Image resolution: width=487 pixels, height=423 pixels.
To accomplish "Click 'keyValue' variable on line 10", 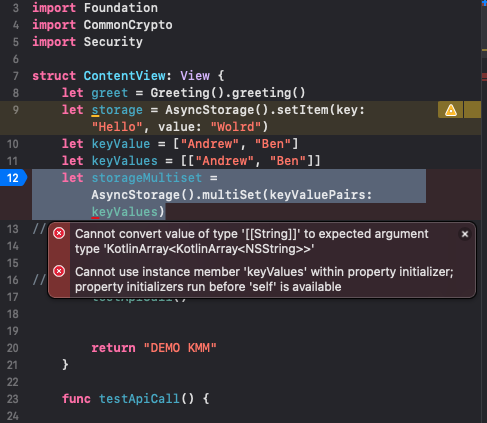I will tap(121, 144).
